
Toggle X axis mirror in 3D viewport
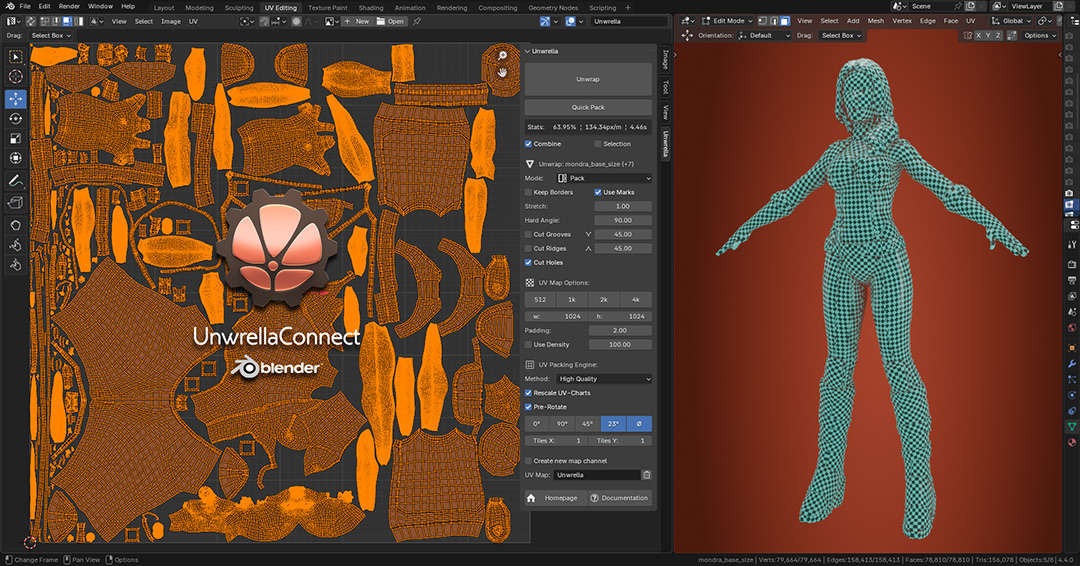click(978, 35)
